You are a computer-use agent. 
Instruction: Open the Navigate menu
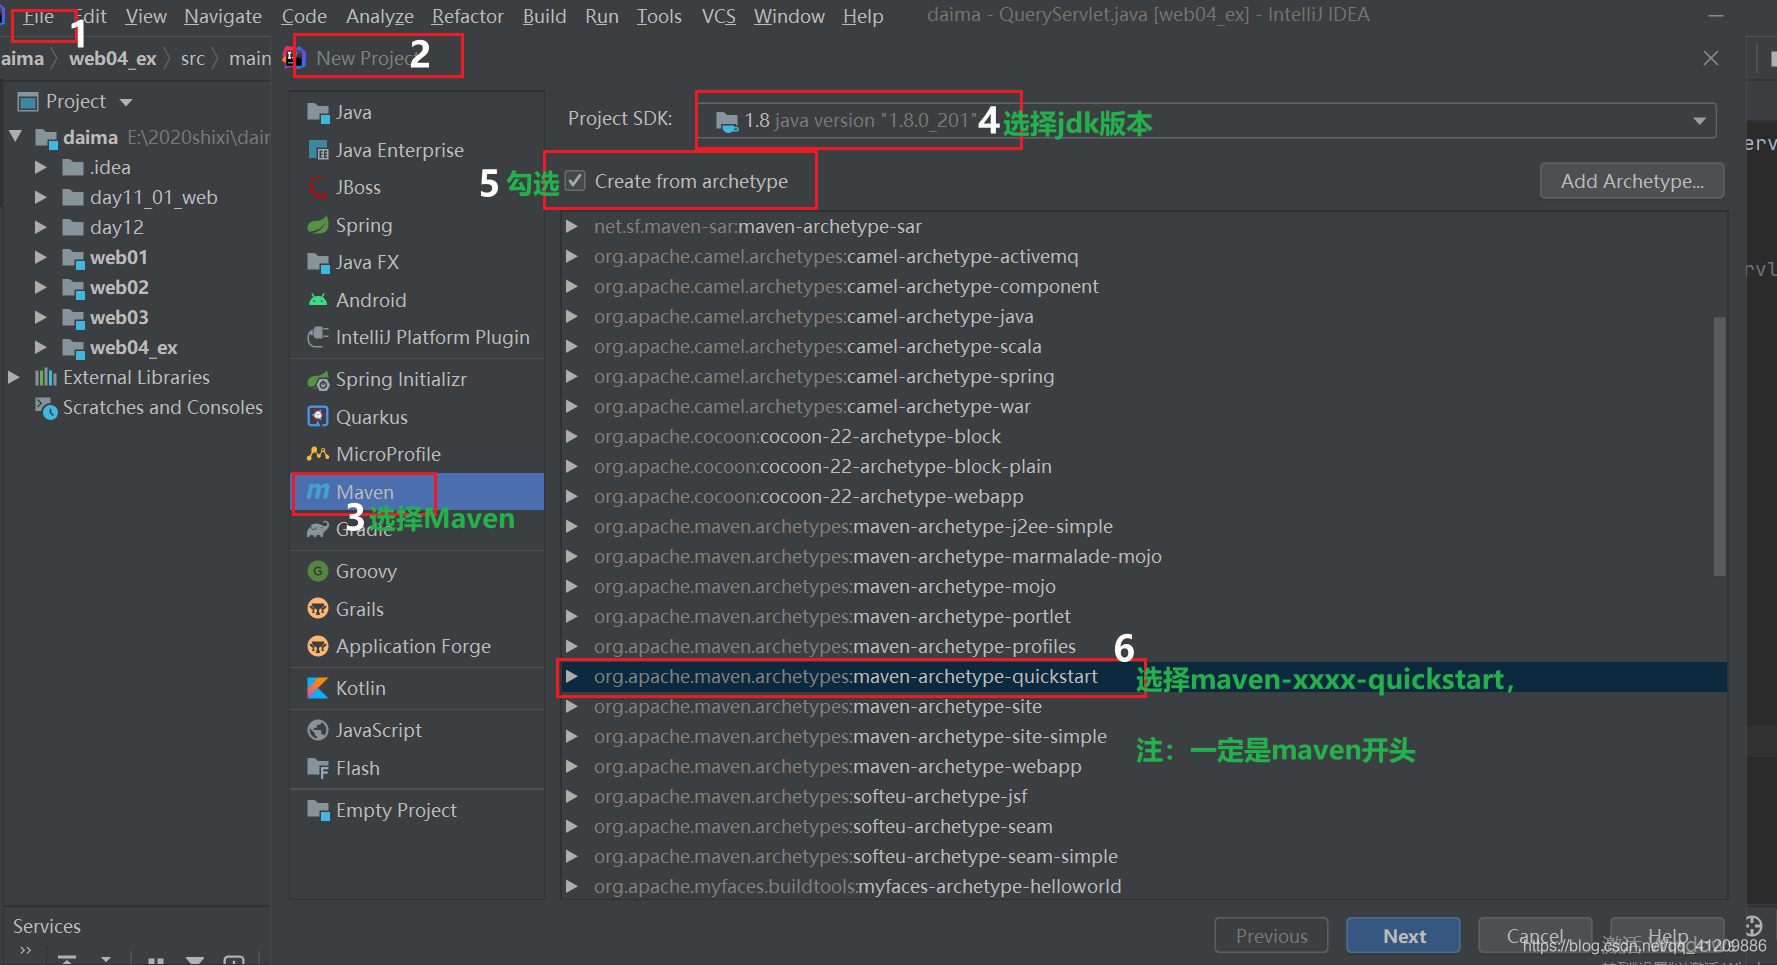223,16
